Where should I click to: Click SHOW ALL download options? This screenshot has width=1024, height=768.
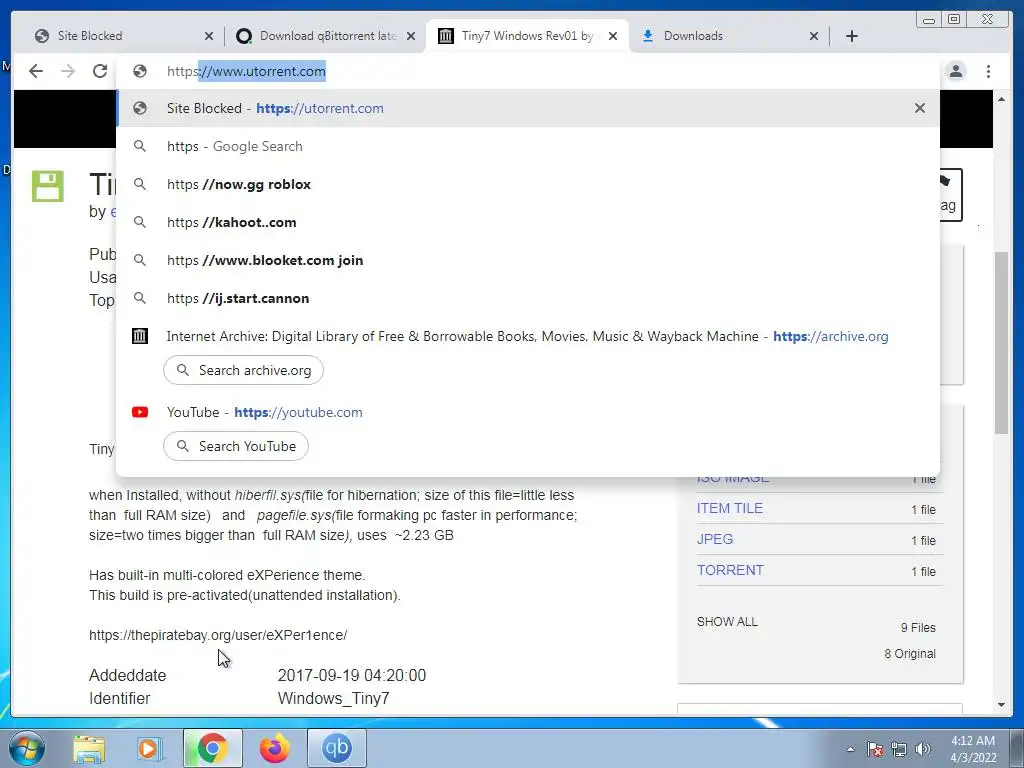coord(727,622)
